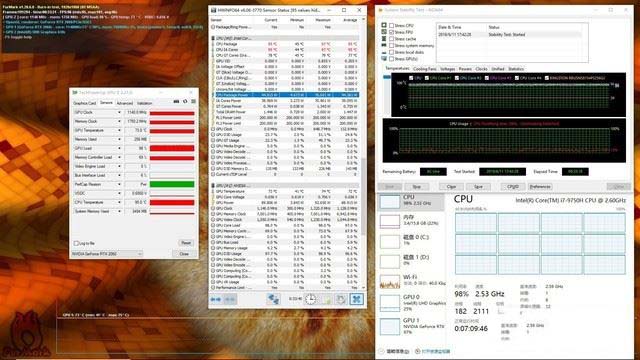640x360 pixels.
Task: Open Cooling Fans tab in AIDA64
Action: click(424, 69)
